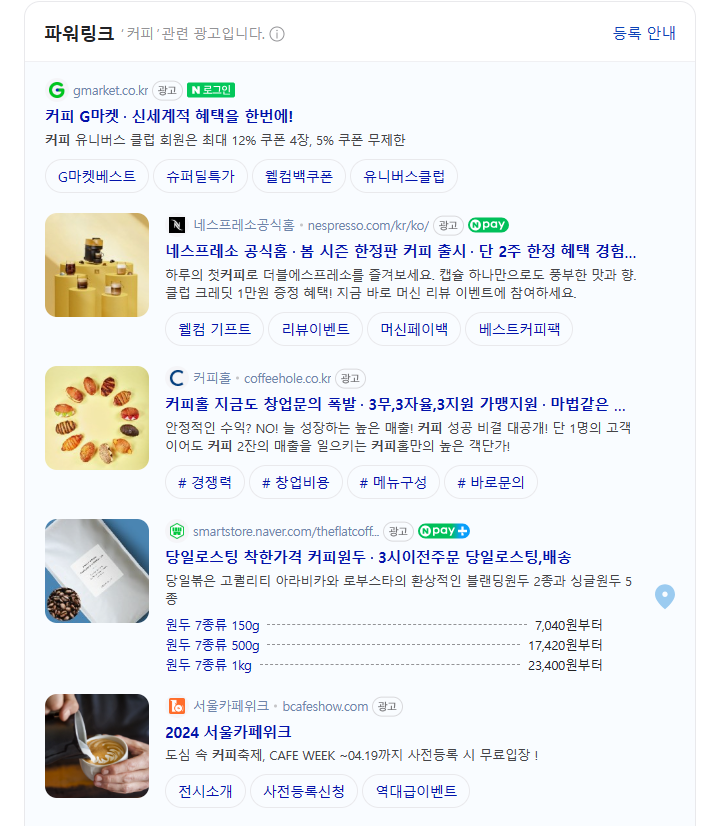Select the # 창업비용 tag

pos(296,482)
